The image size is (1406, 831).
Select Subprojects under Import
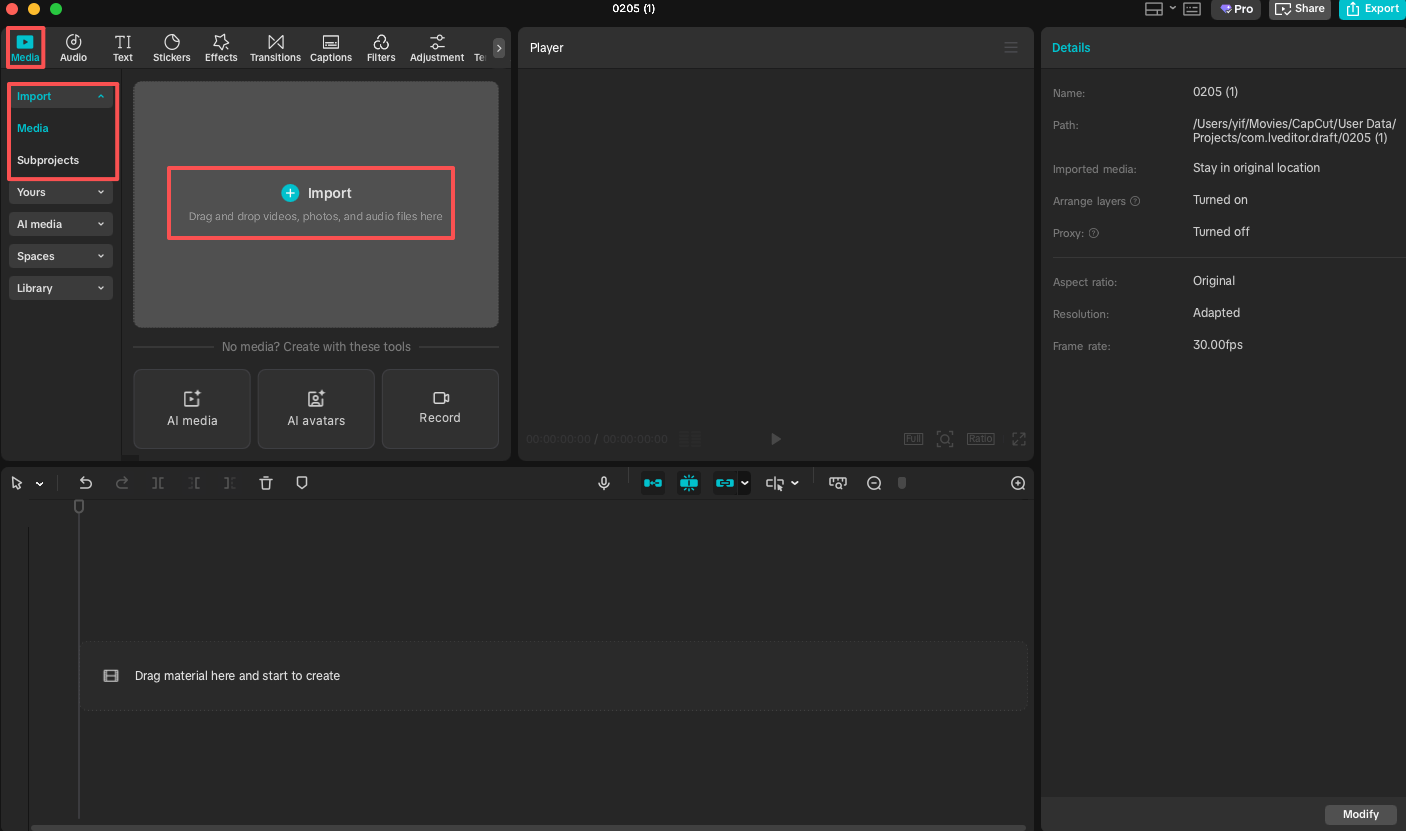click(x=48, y=160)
